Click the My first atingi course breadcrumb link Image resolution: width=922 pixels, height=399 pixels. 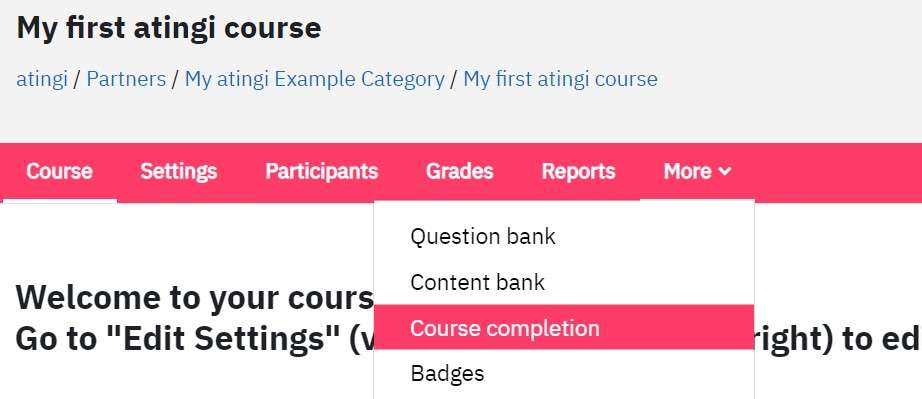[560, 79]
